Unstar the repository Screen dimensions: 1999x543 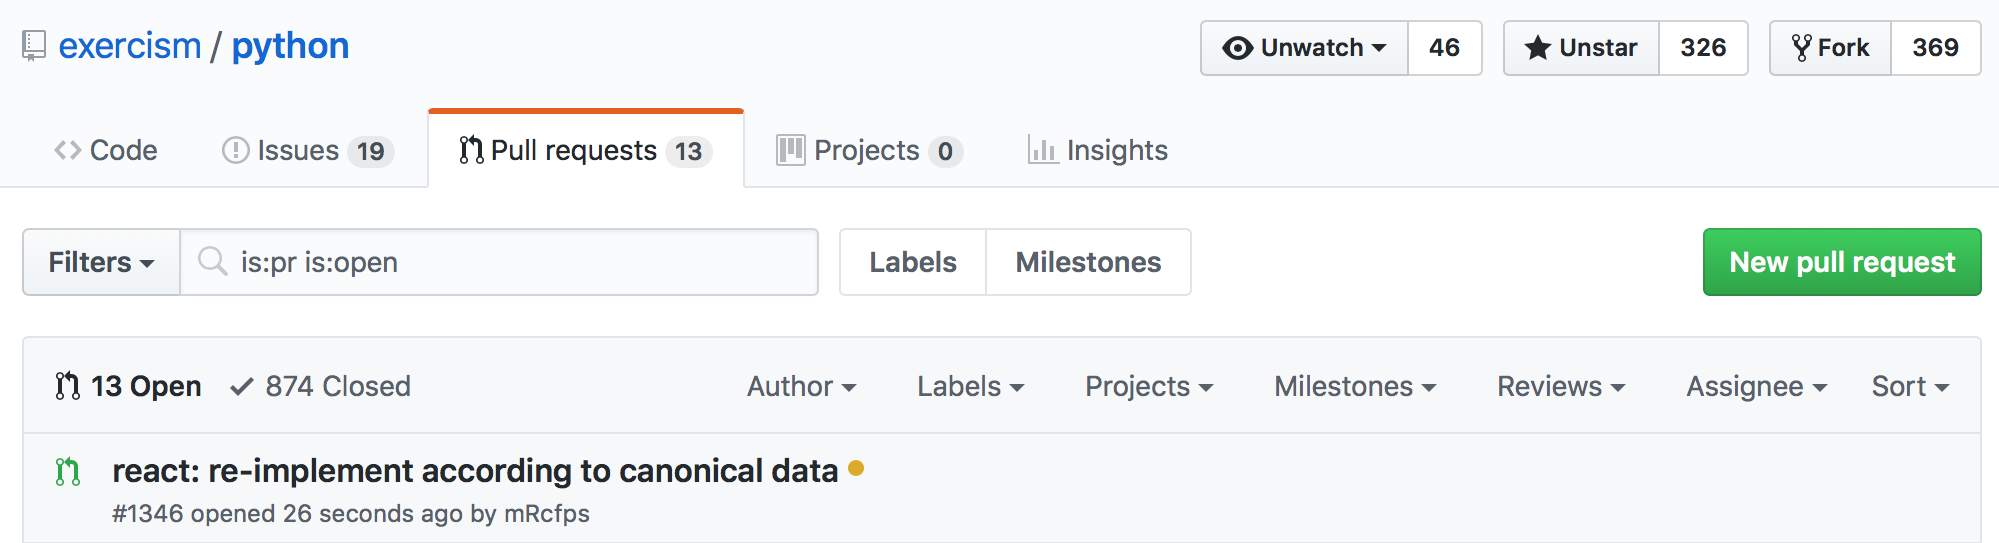[1581, 48]
